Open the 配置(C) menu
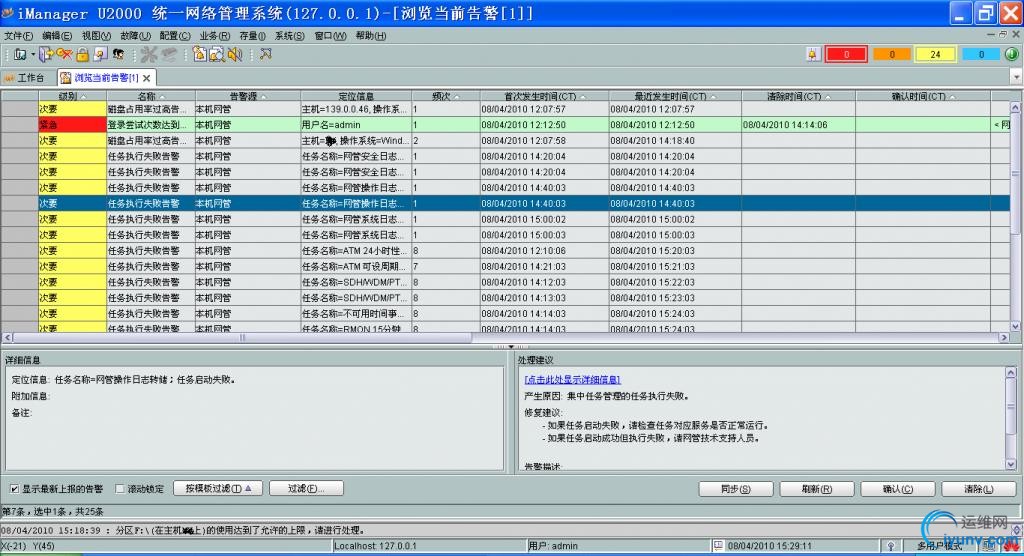Screen dimensions: 1024x556 click(x=175, y=36)
